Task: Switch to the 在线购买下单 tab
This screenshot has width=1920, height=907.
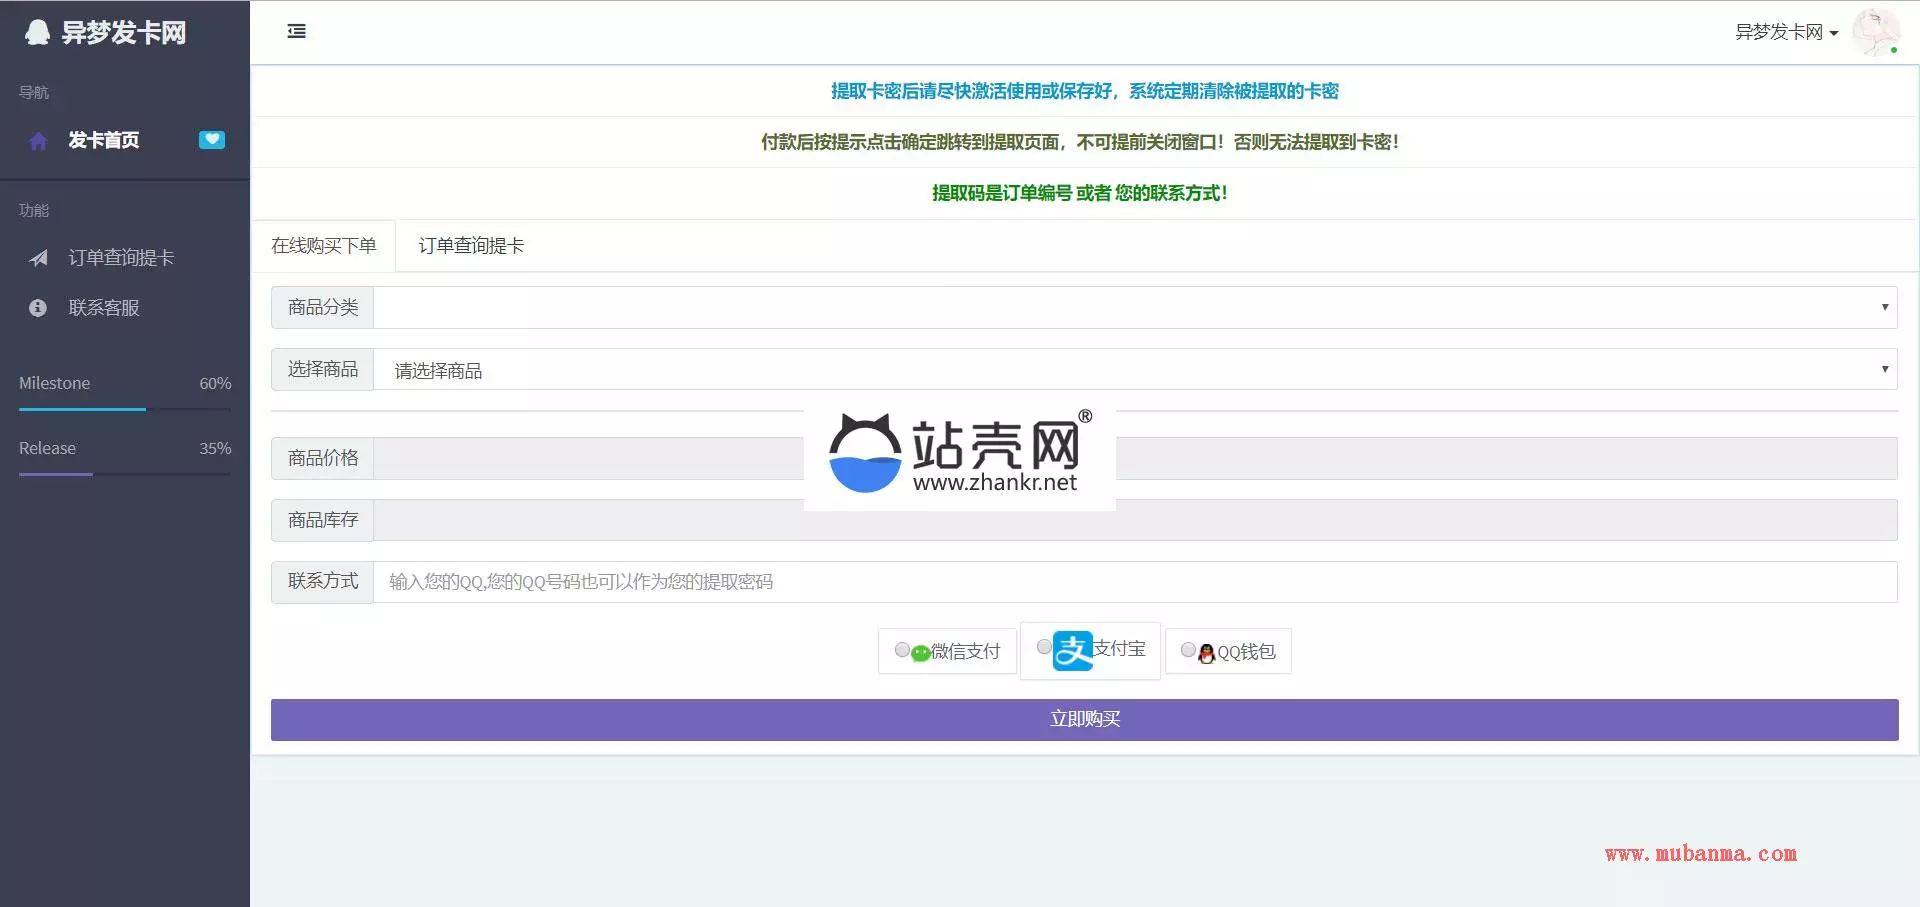Action: click(x=323, y=246)
